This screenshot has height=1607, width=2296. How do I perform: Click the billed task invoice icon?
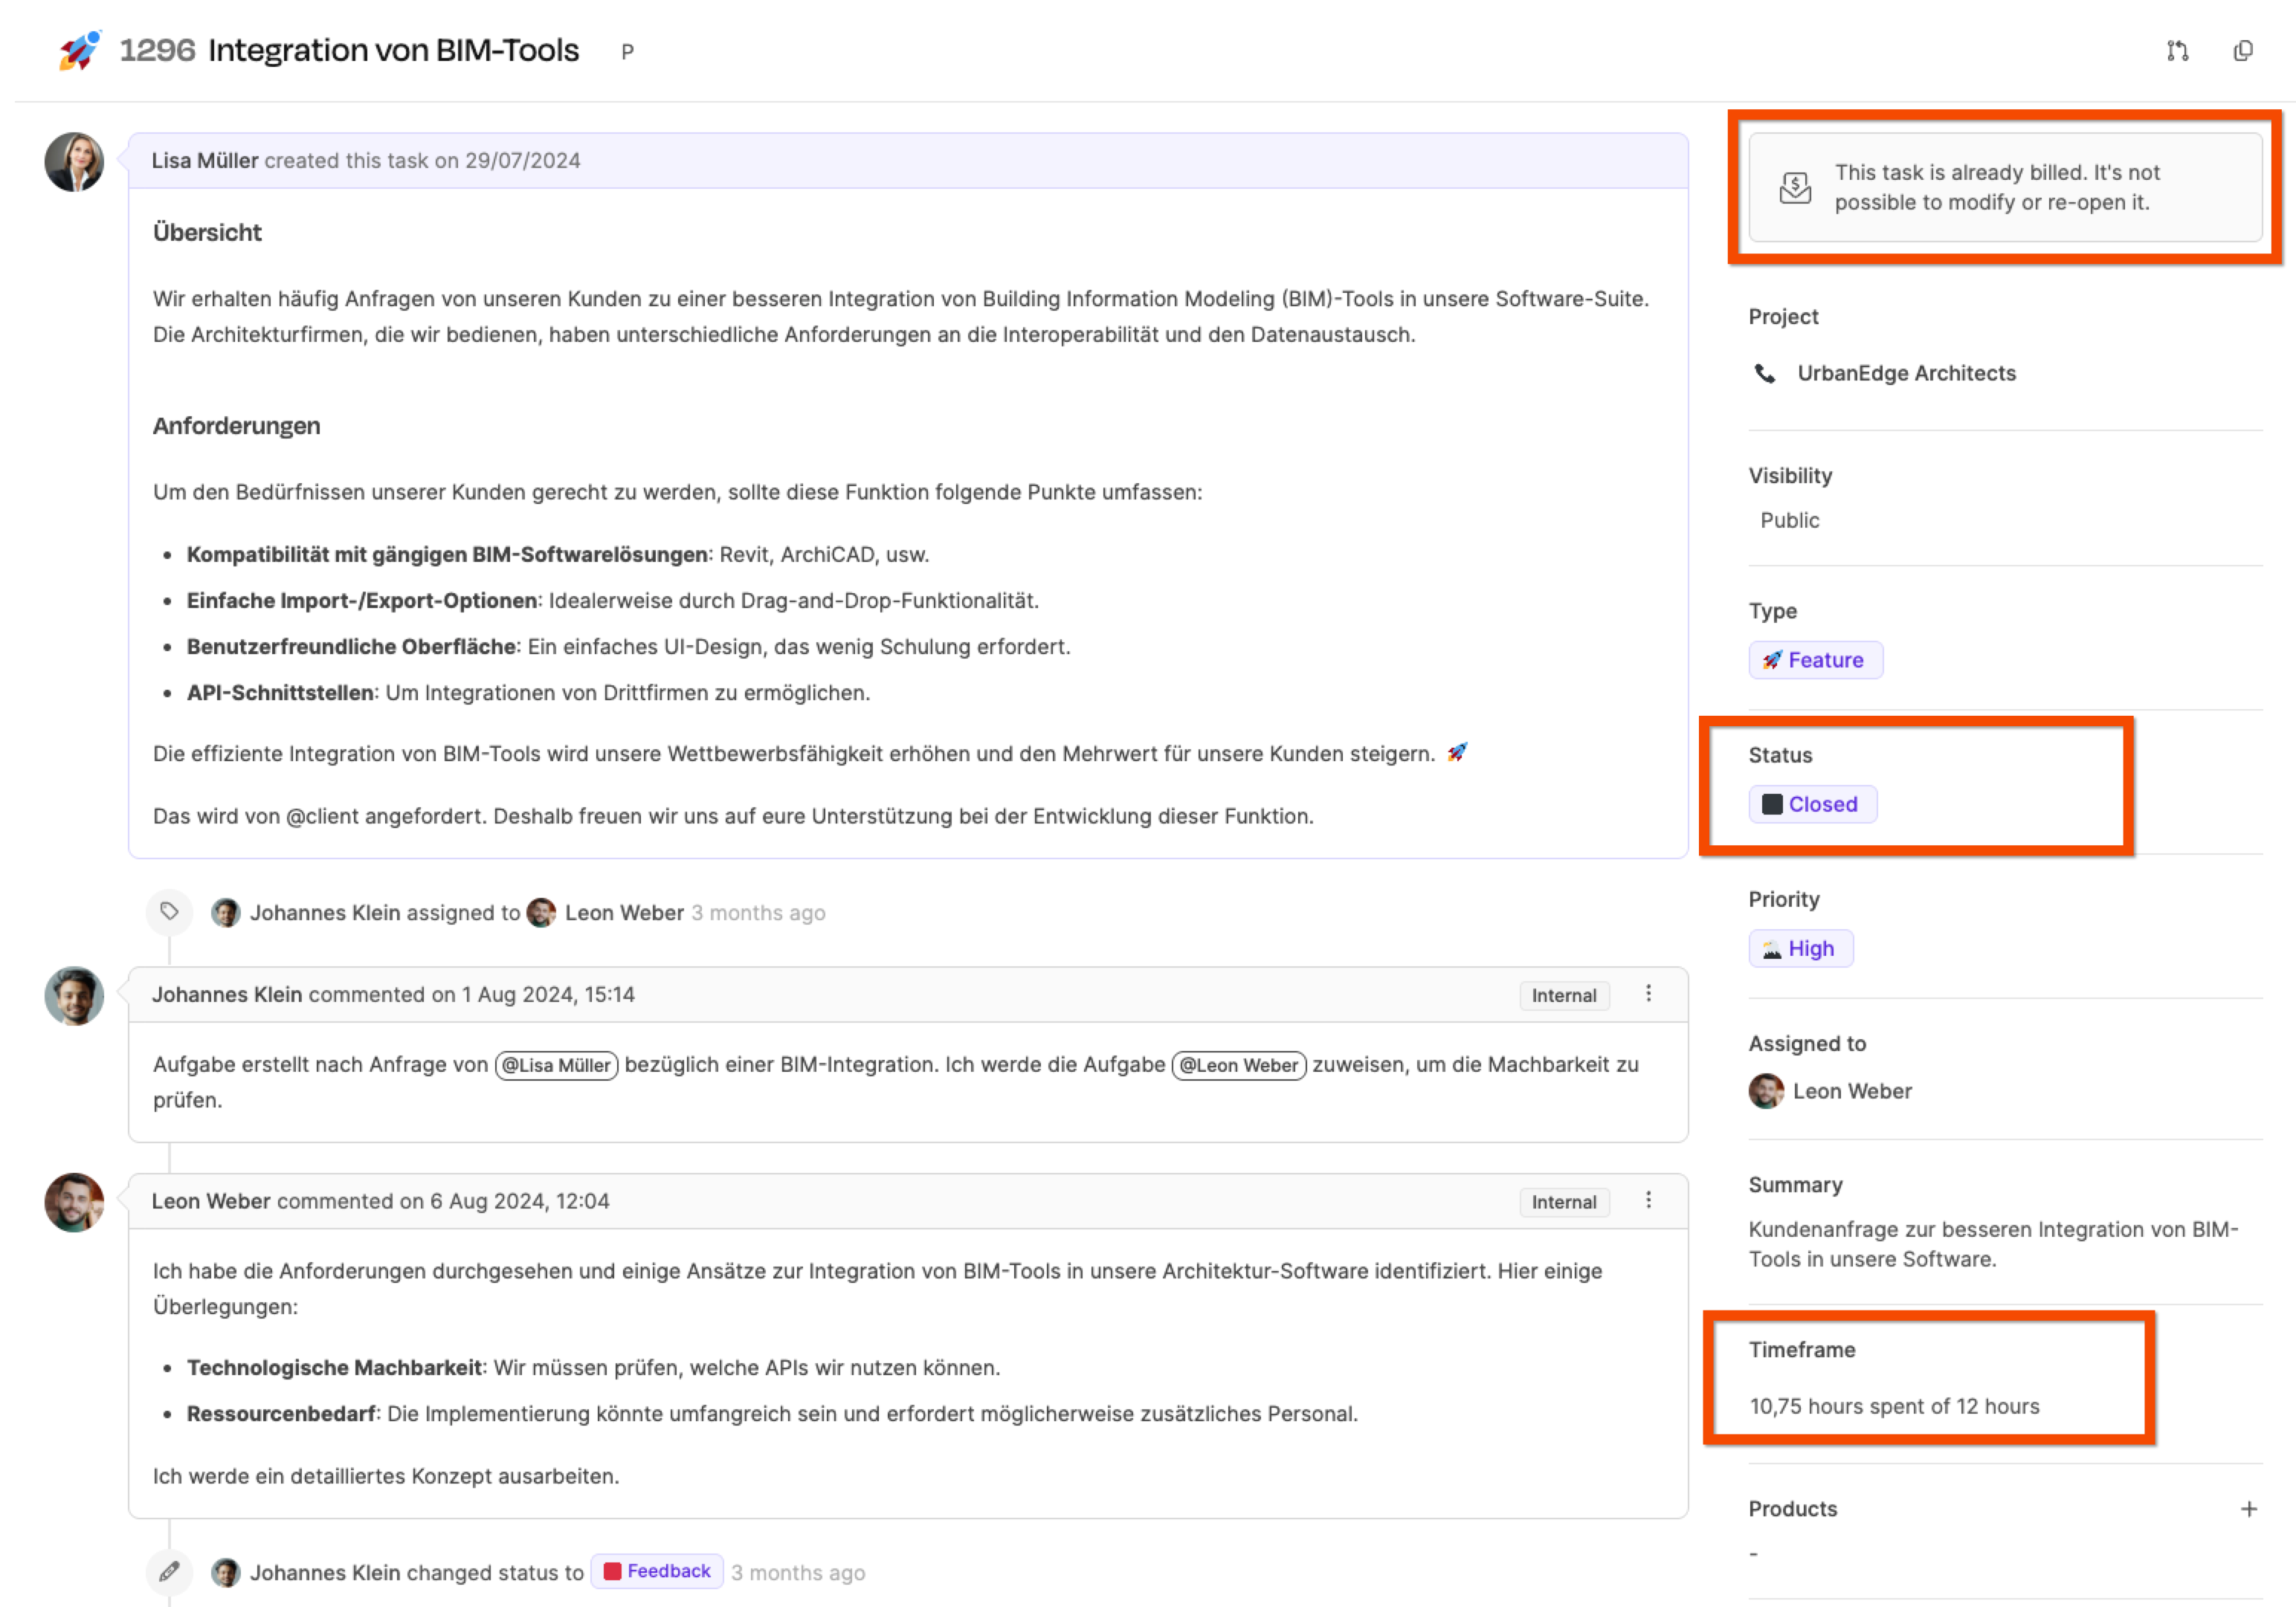tap(1795, 187)
